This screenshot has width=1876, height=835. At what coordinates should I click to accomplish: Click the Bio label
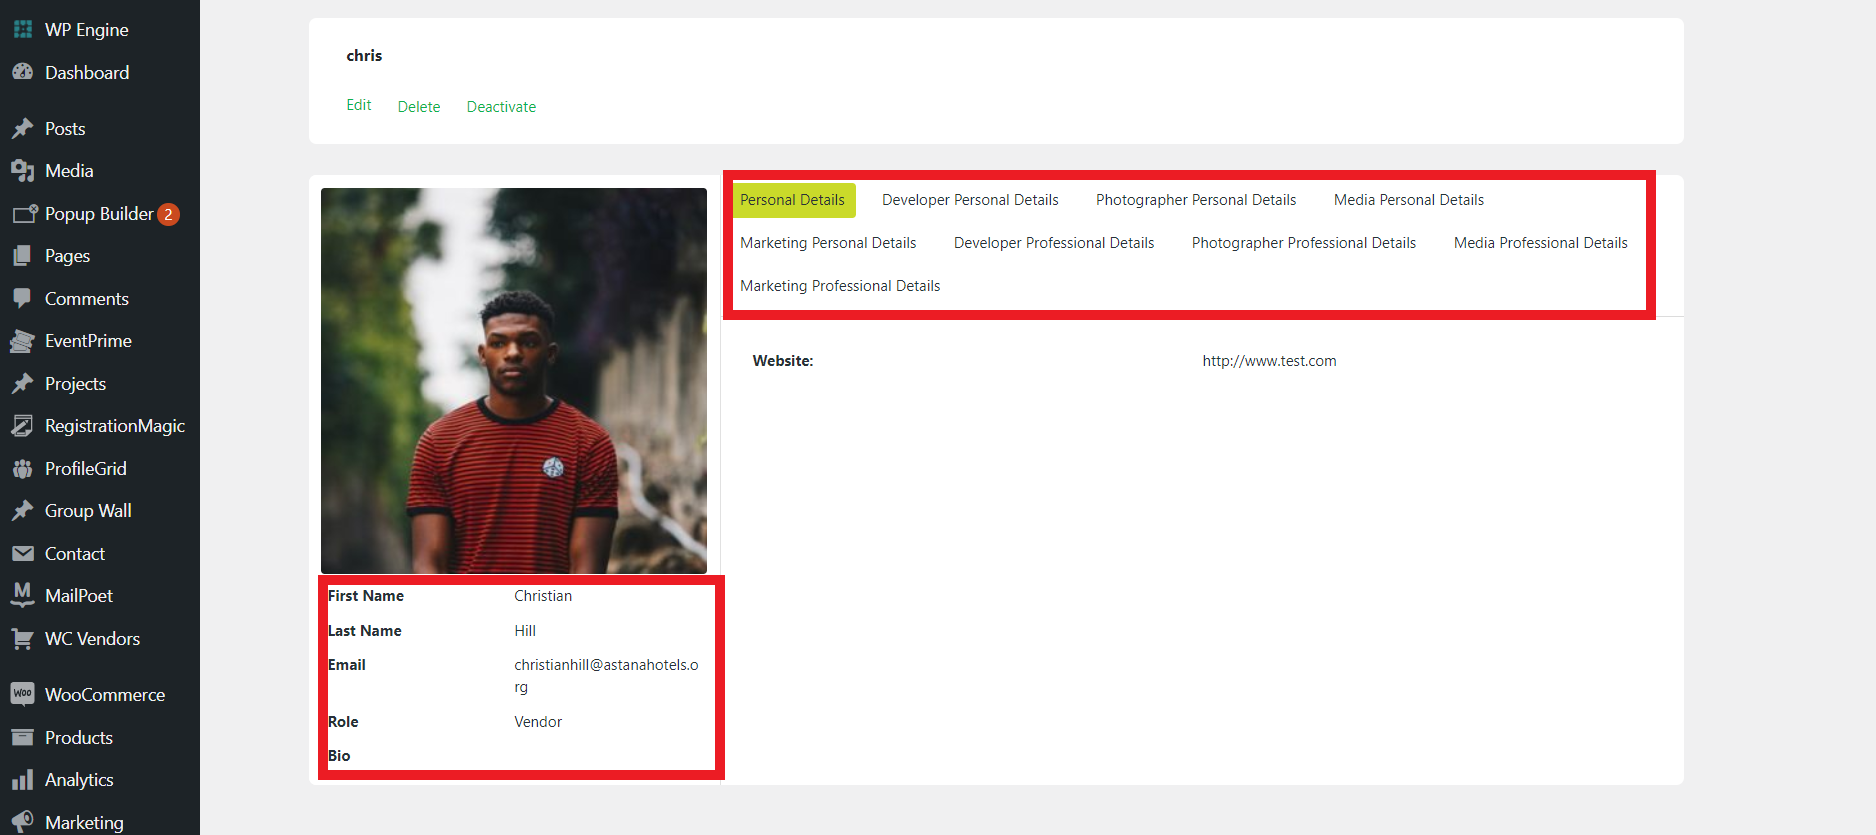[x=339, y=756]
